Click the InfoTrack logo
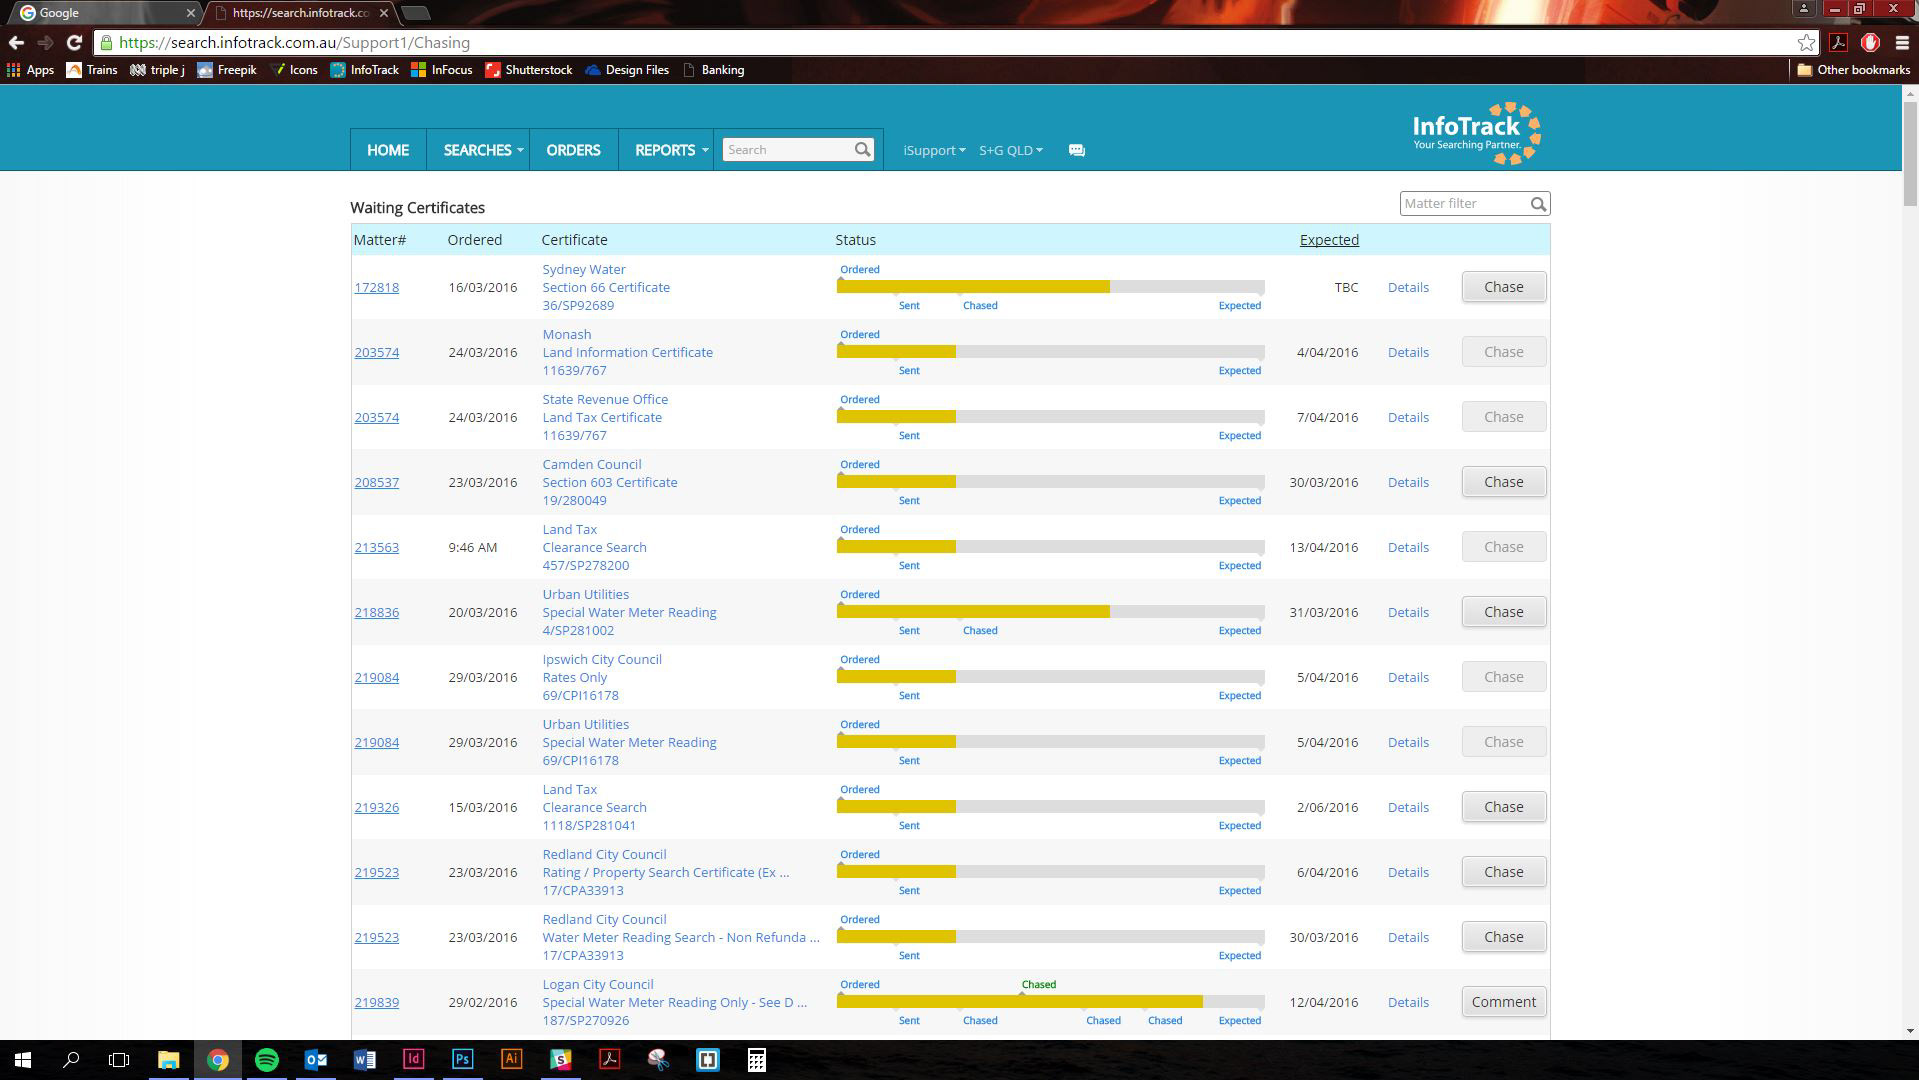1919x1080 pixels. point(1476,133)
